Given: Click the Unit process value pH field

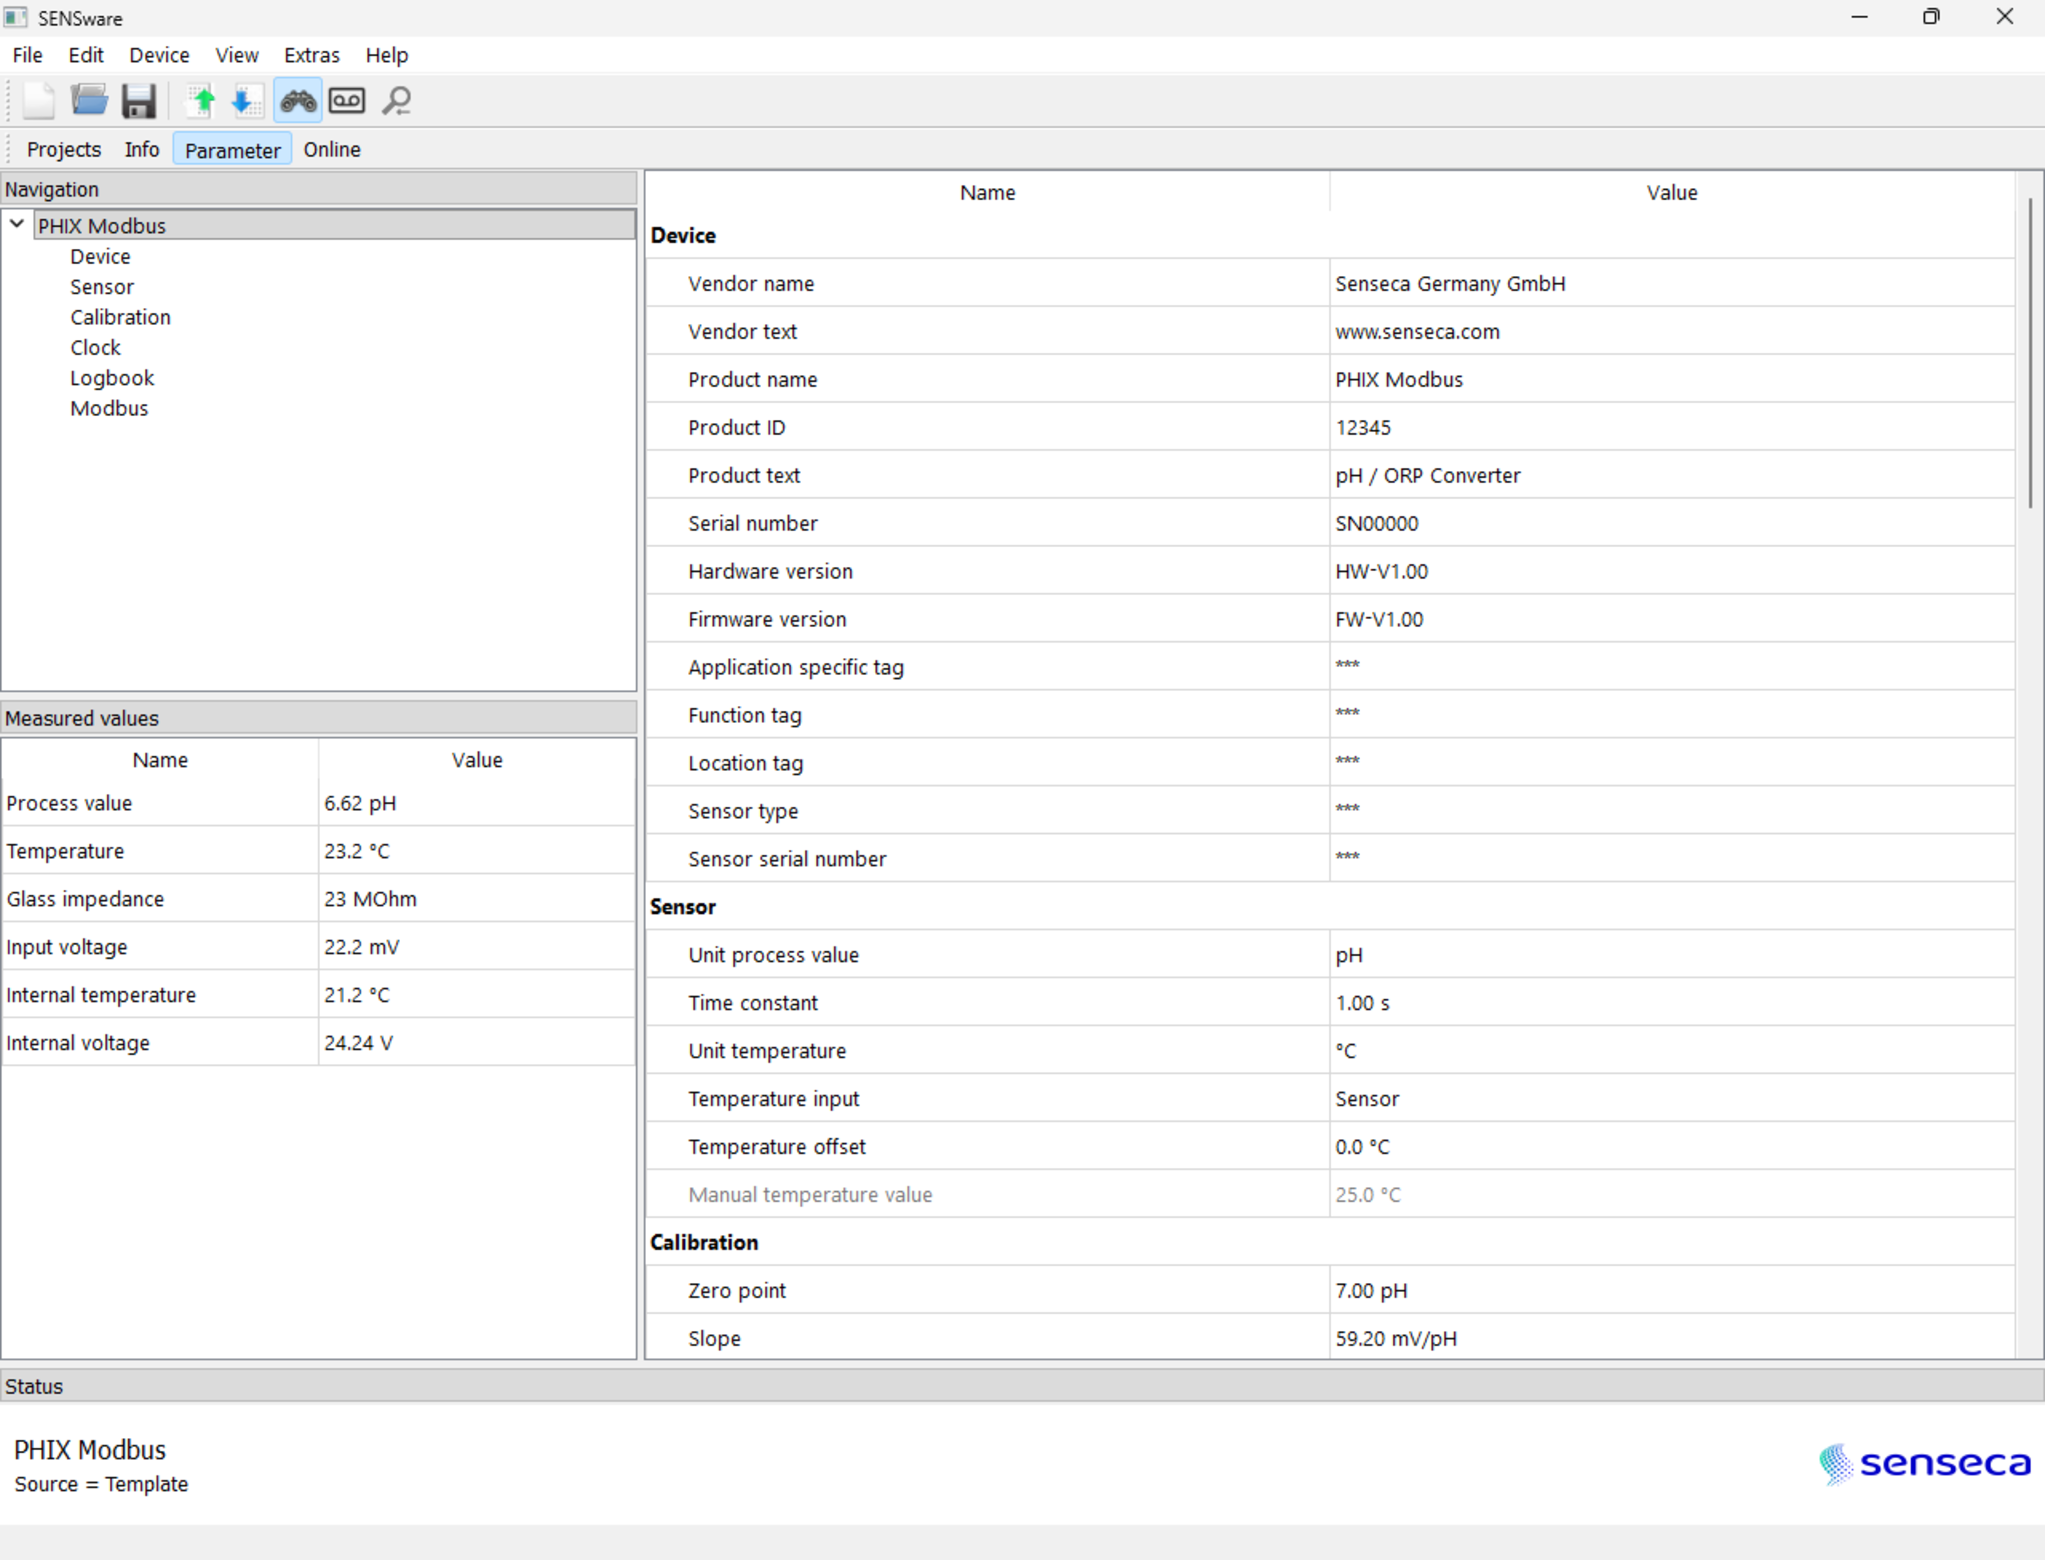Looking at the screenshot, I should (1671, 954).
